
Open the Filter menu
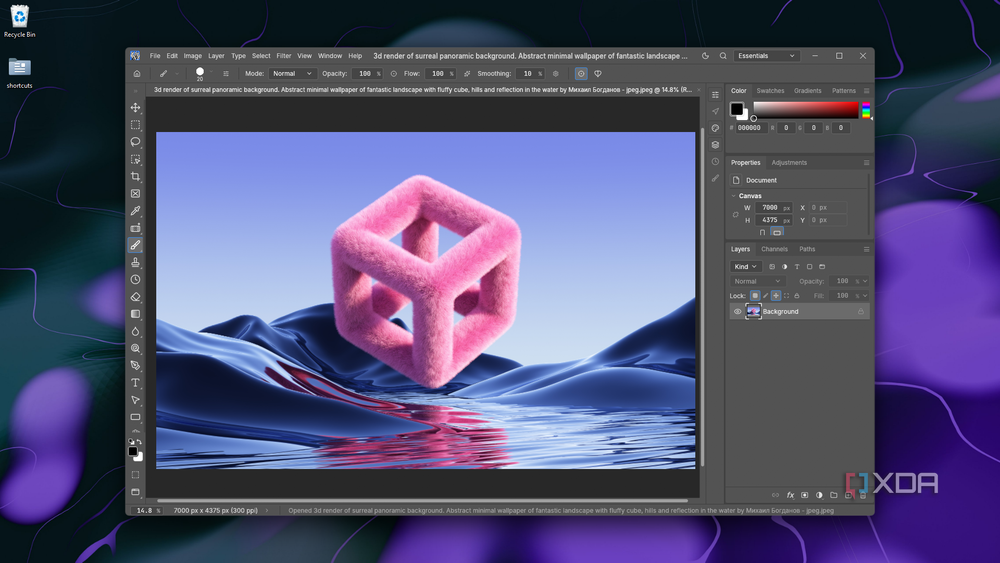coord(284,56)
